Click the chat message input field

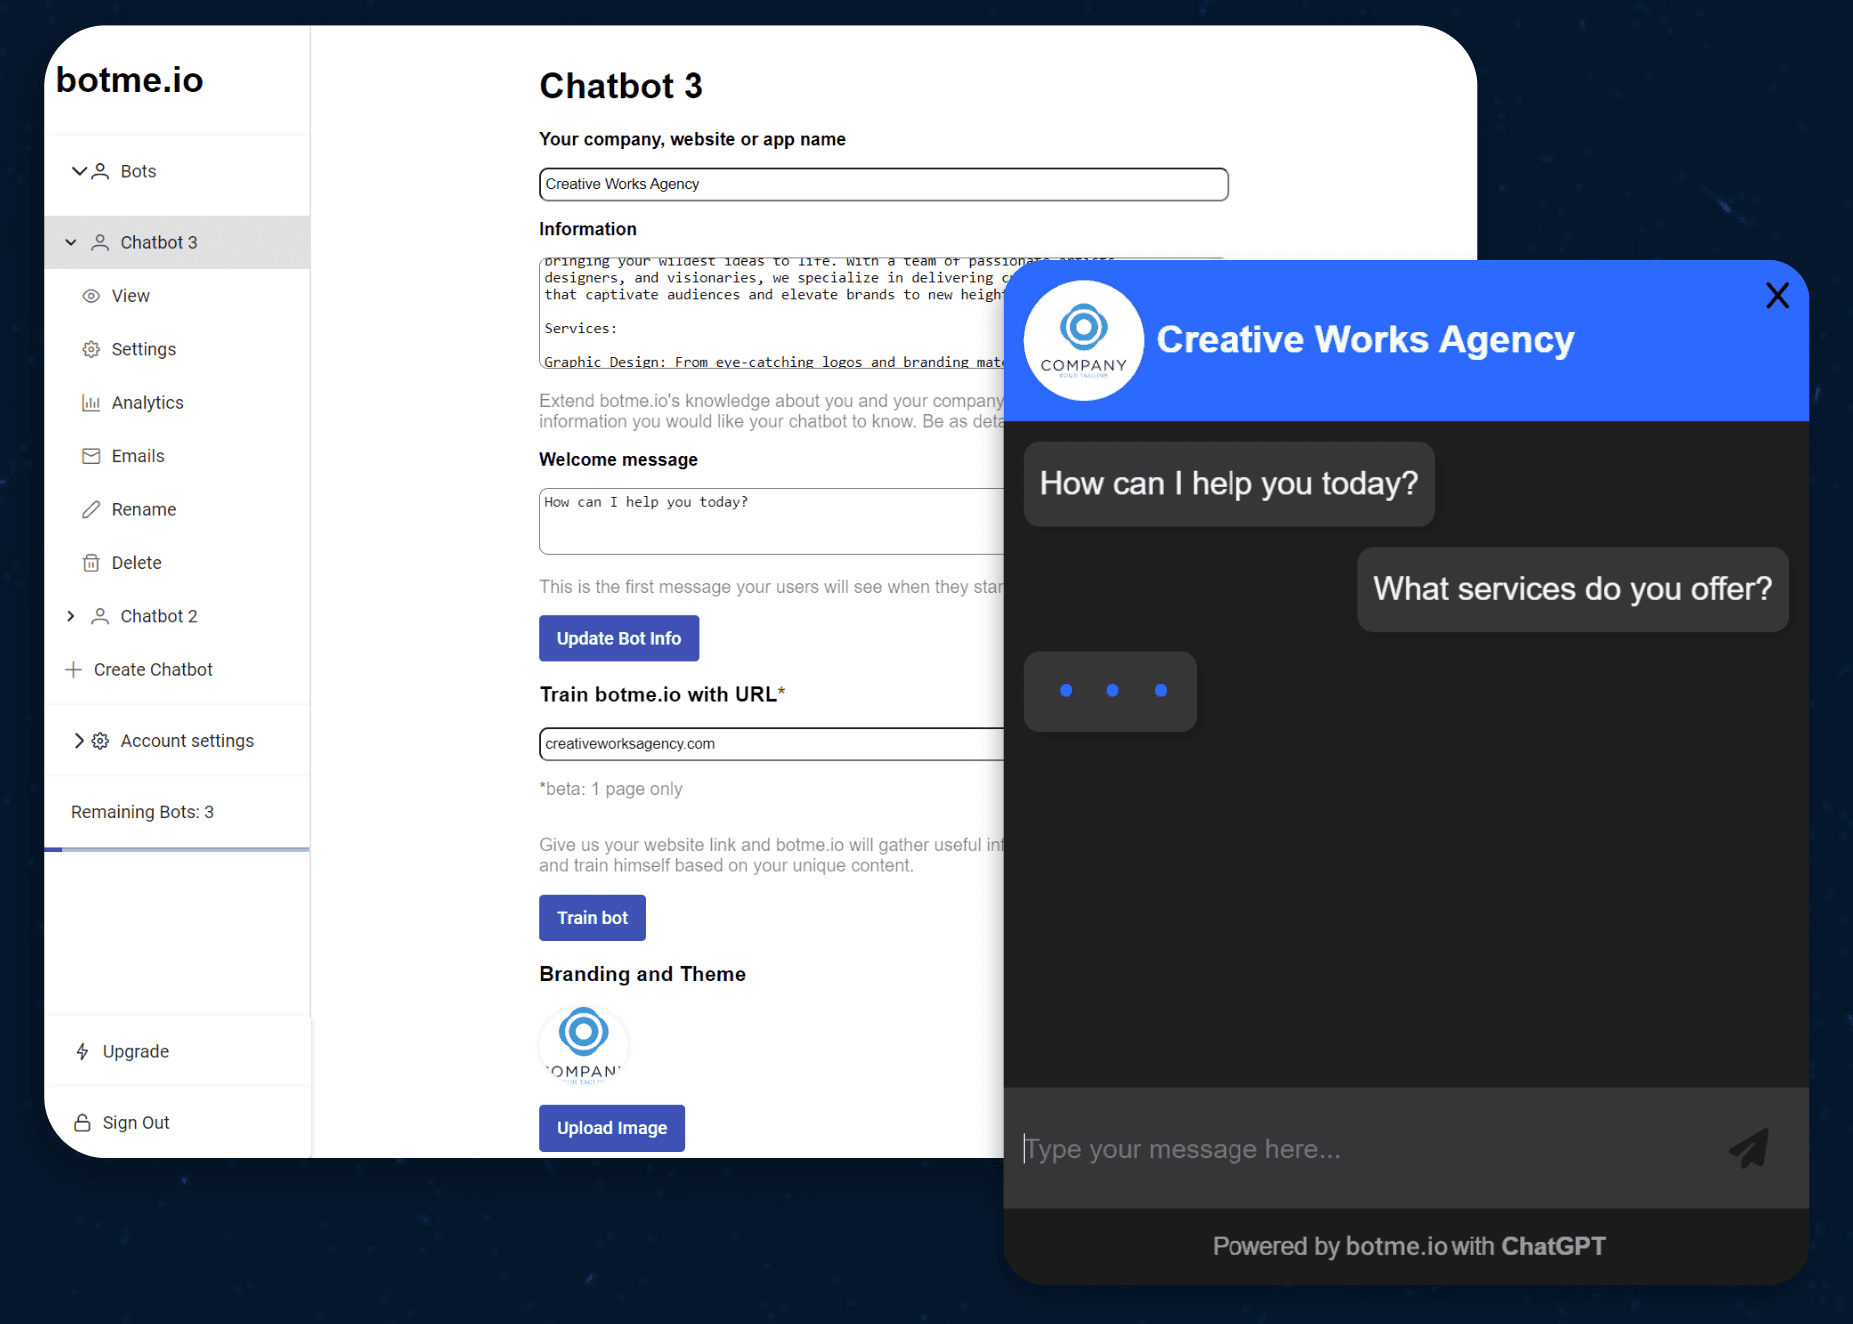(x=1365, y=1149)
